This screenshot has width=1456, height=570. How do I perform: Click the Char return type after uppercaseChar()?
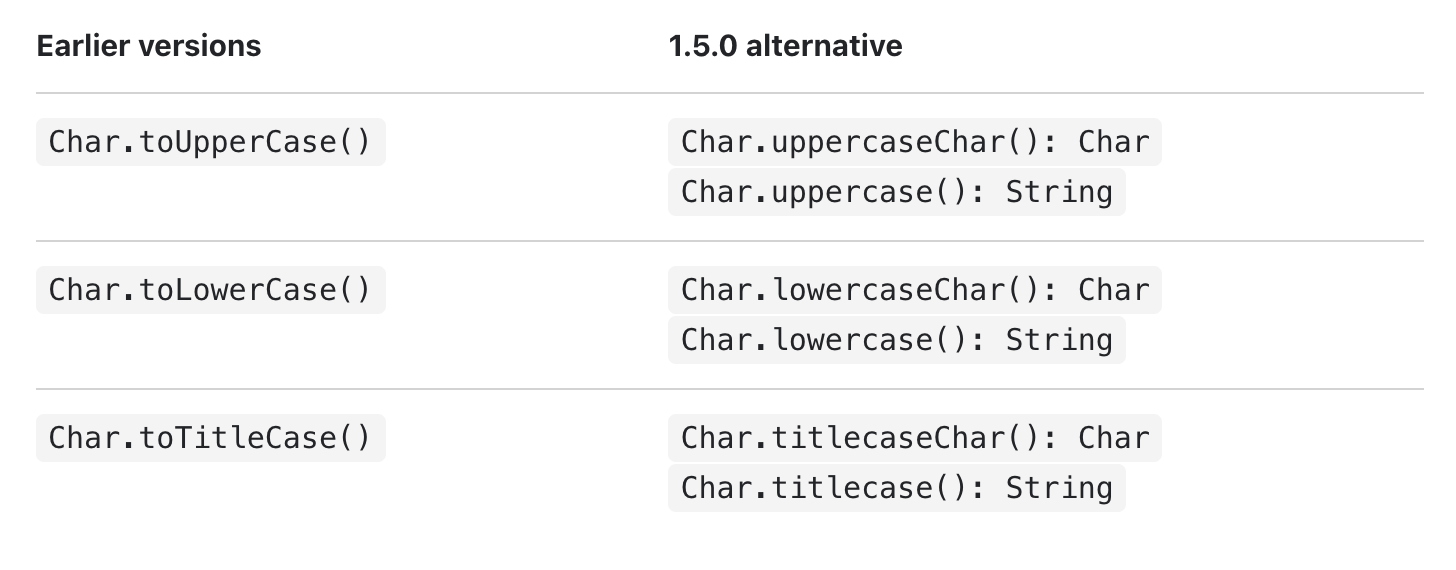[x=1114, y=142]
